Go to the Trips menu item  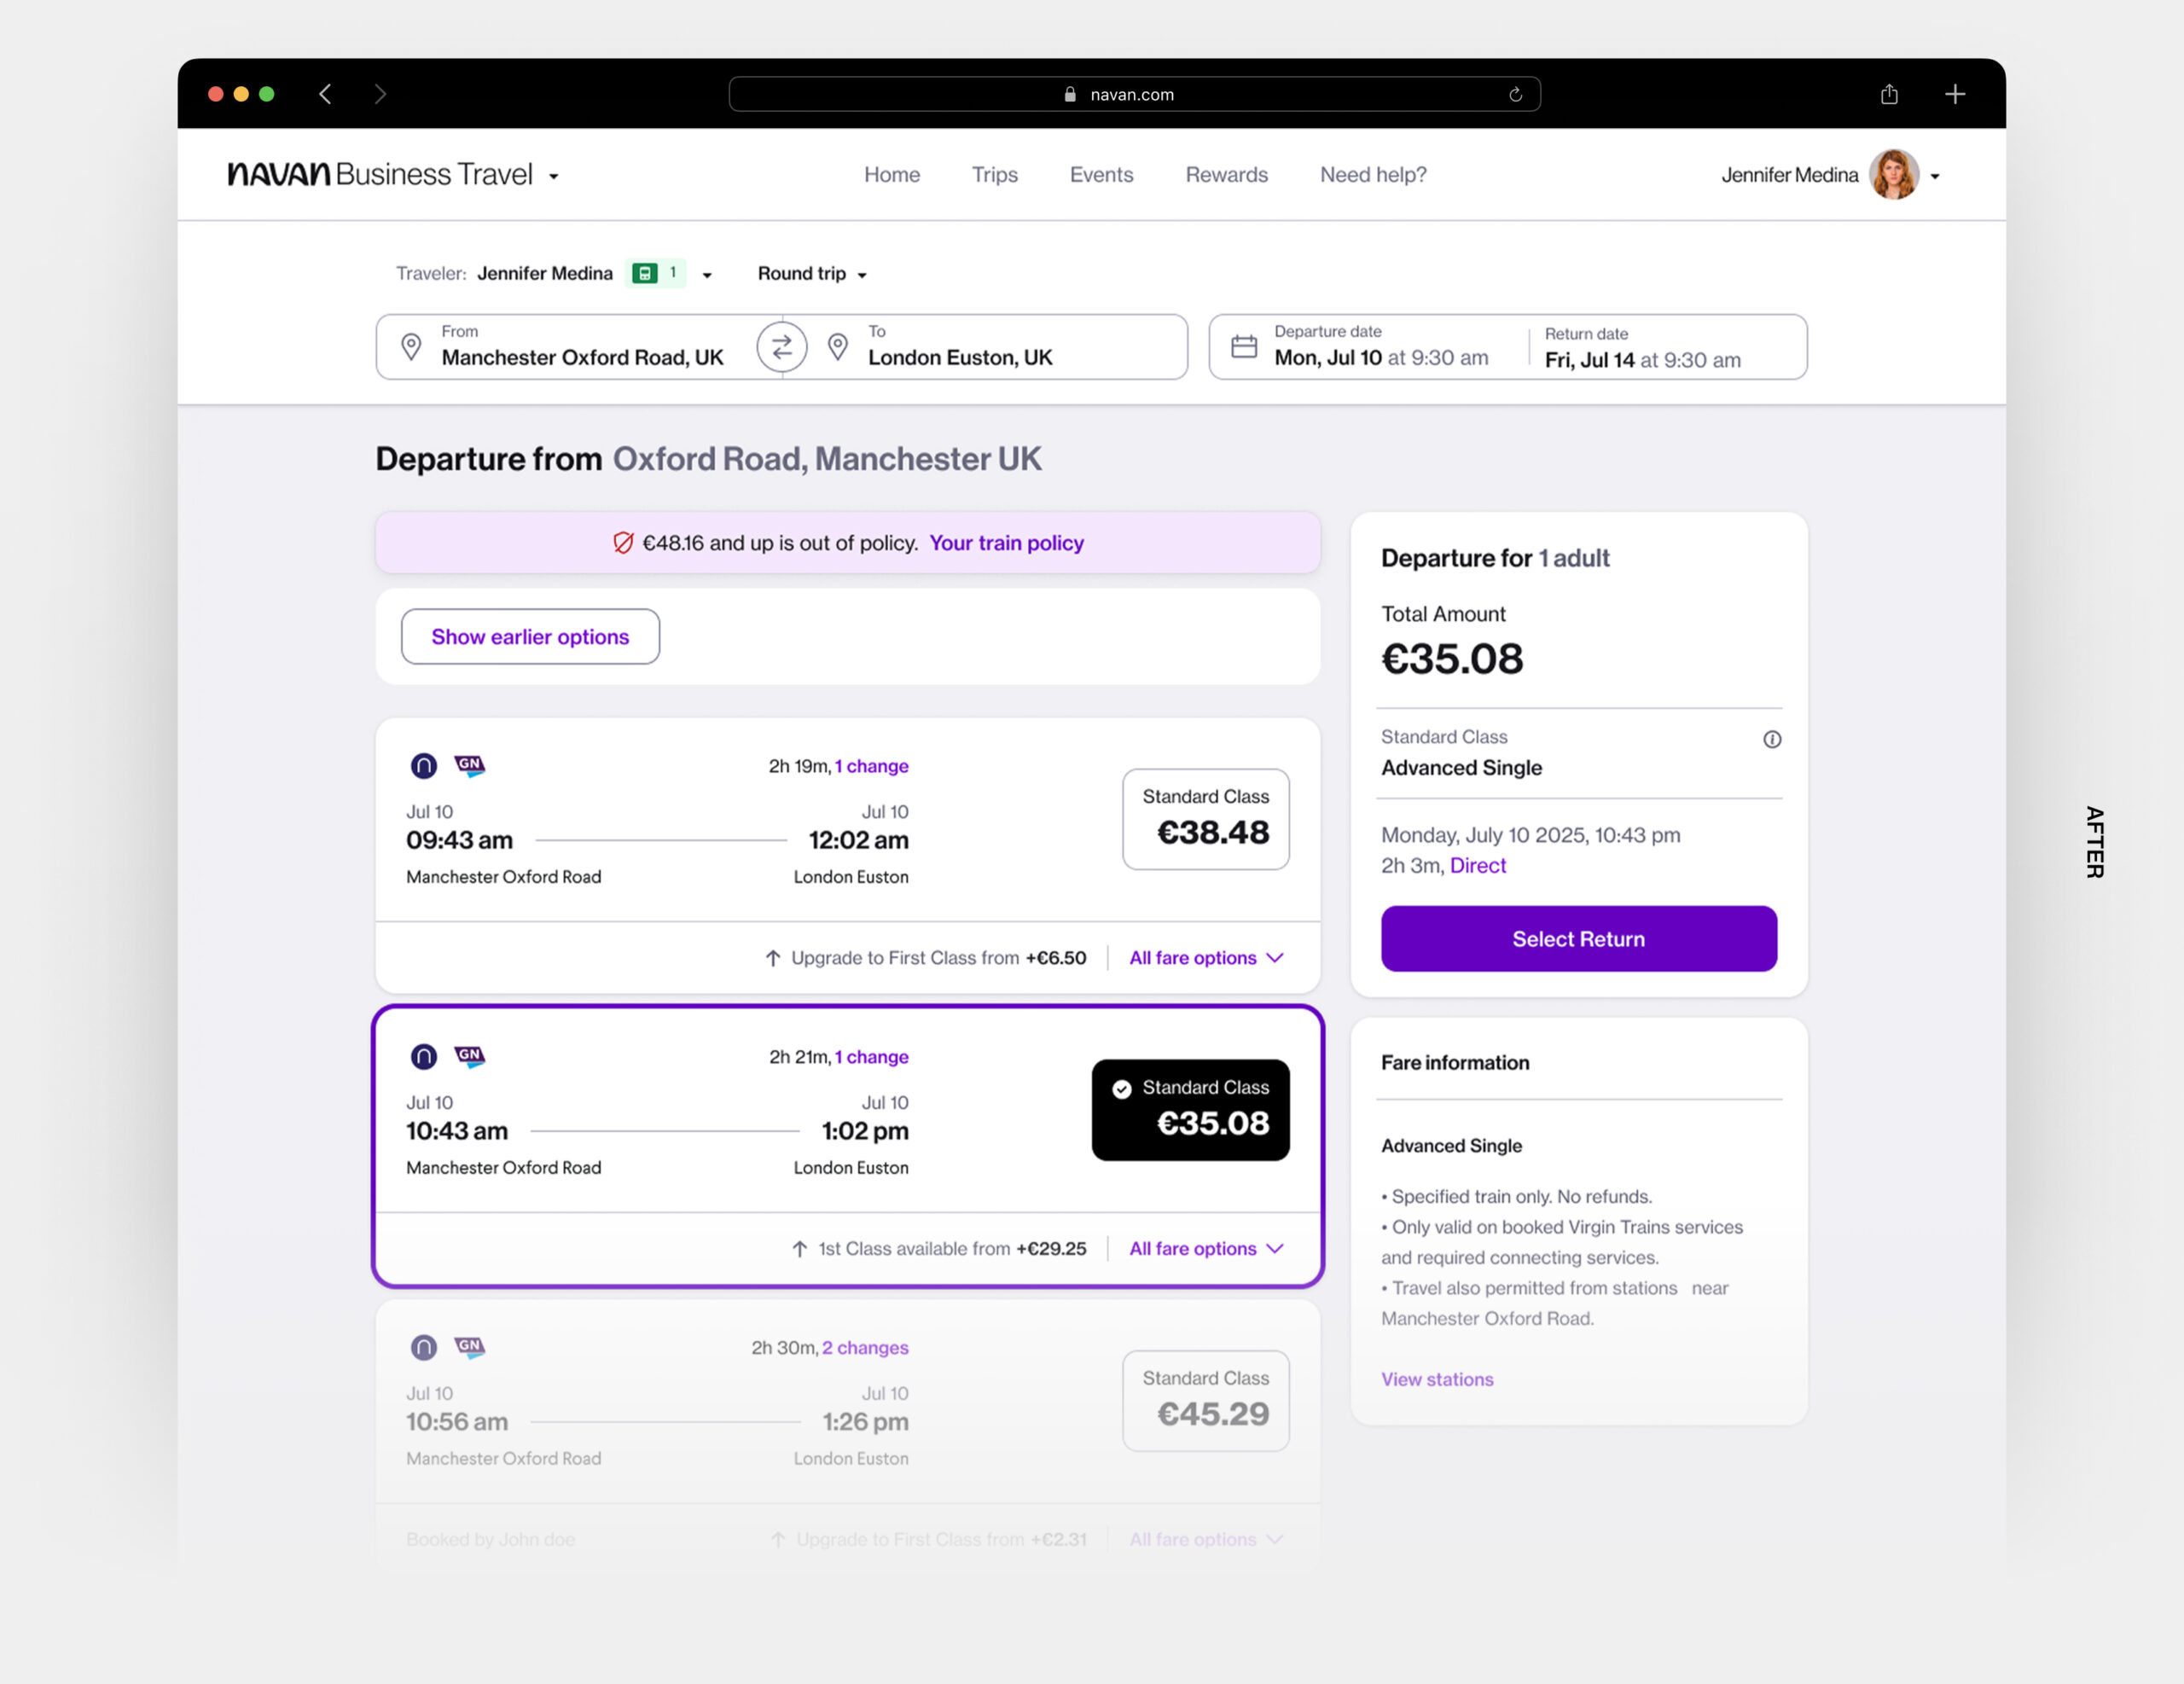[994, 175]
